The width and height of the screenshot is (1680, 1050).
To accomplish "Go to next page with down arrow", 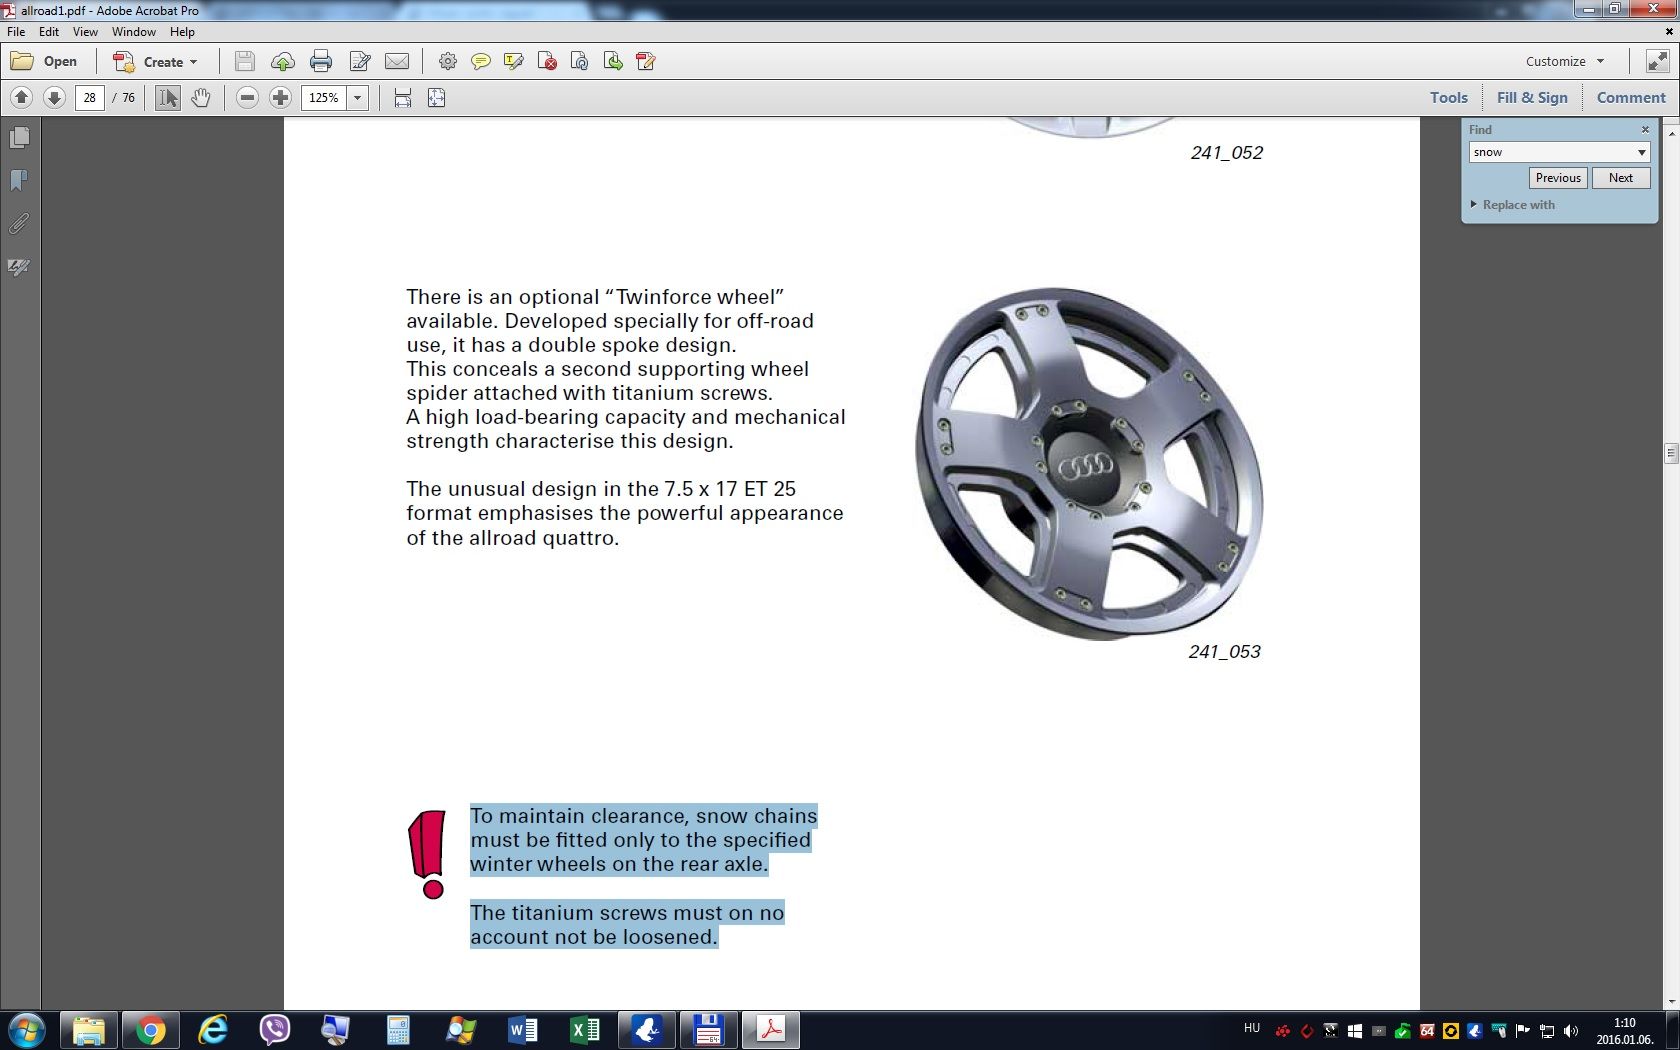I will 54,97.
